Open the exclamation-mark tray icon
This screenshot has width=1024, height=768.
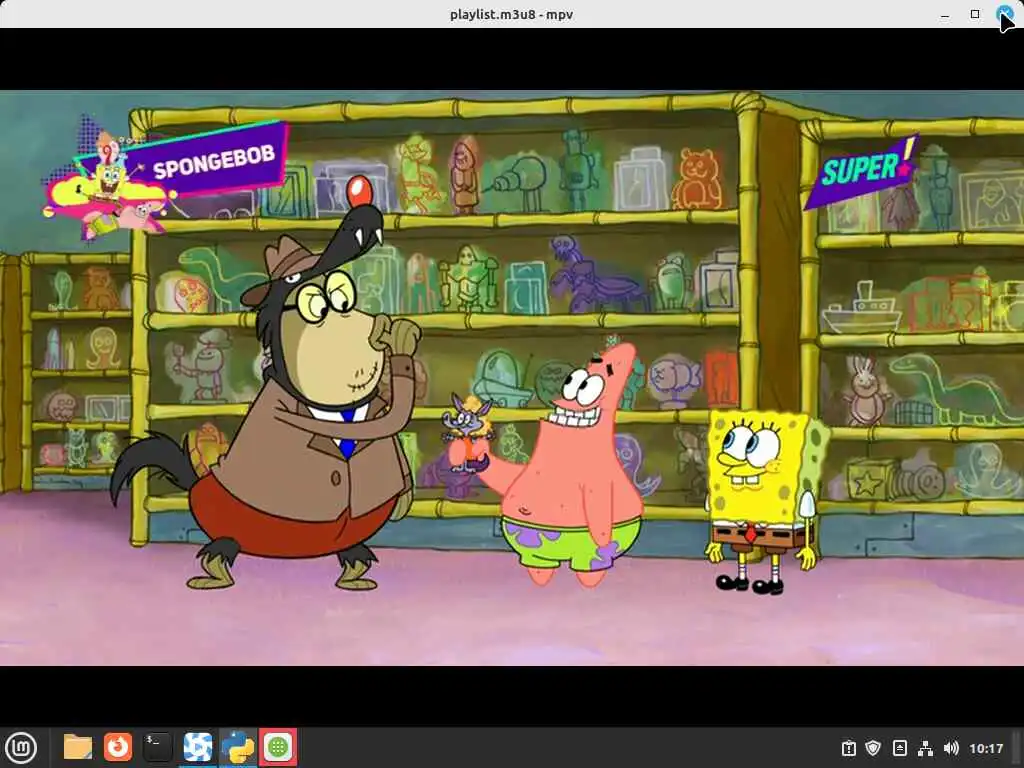(x=848, y=748)
